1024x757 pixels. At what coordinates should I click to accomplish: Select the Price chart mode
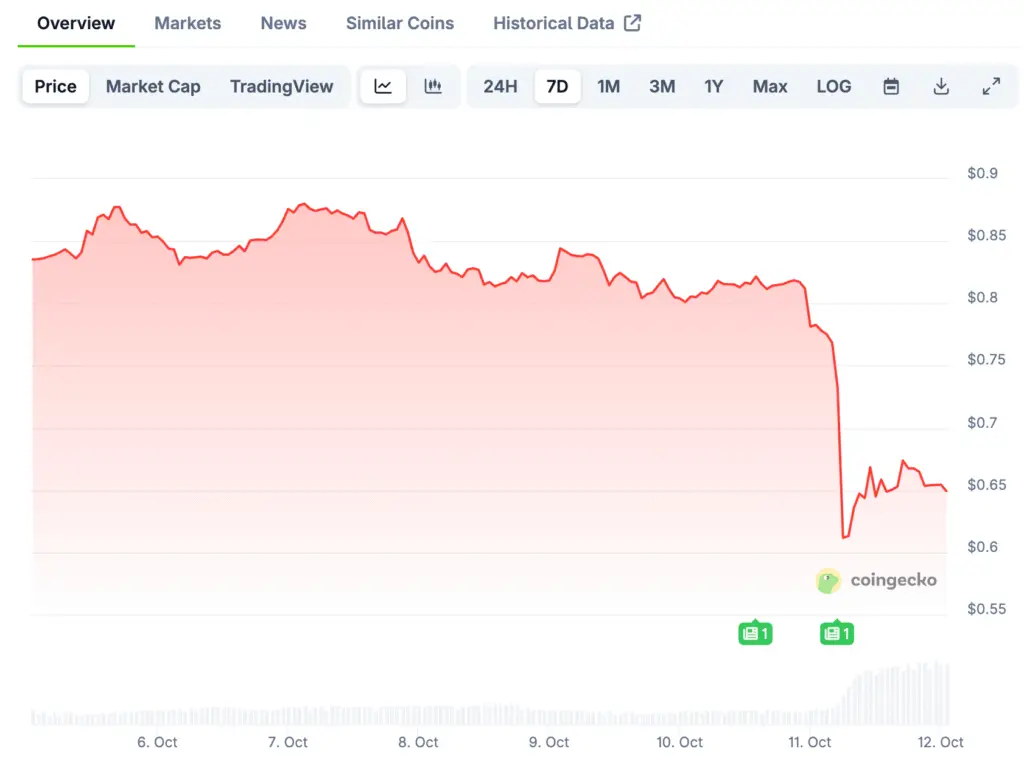coord(56,87)
